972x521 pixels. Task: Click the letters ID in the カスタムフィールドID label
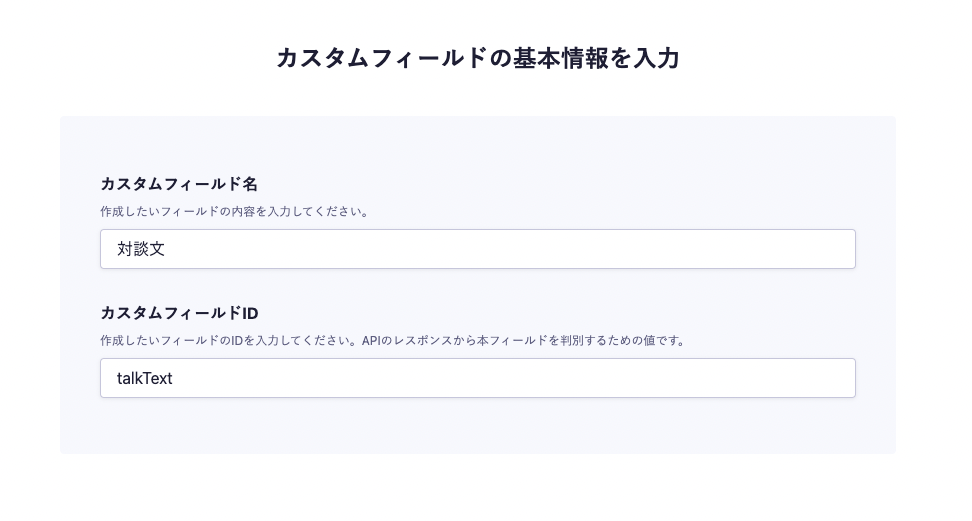click(x=250, y=313)
